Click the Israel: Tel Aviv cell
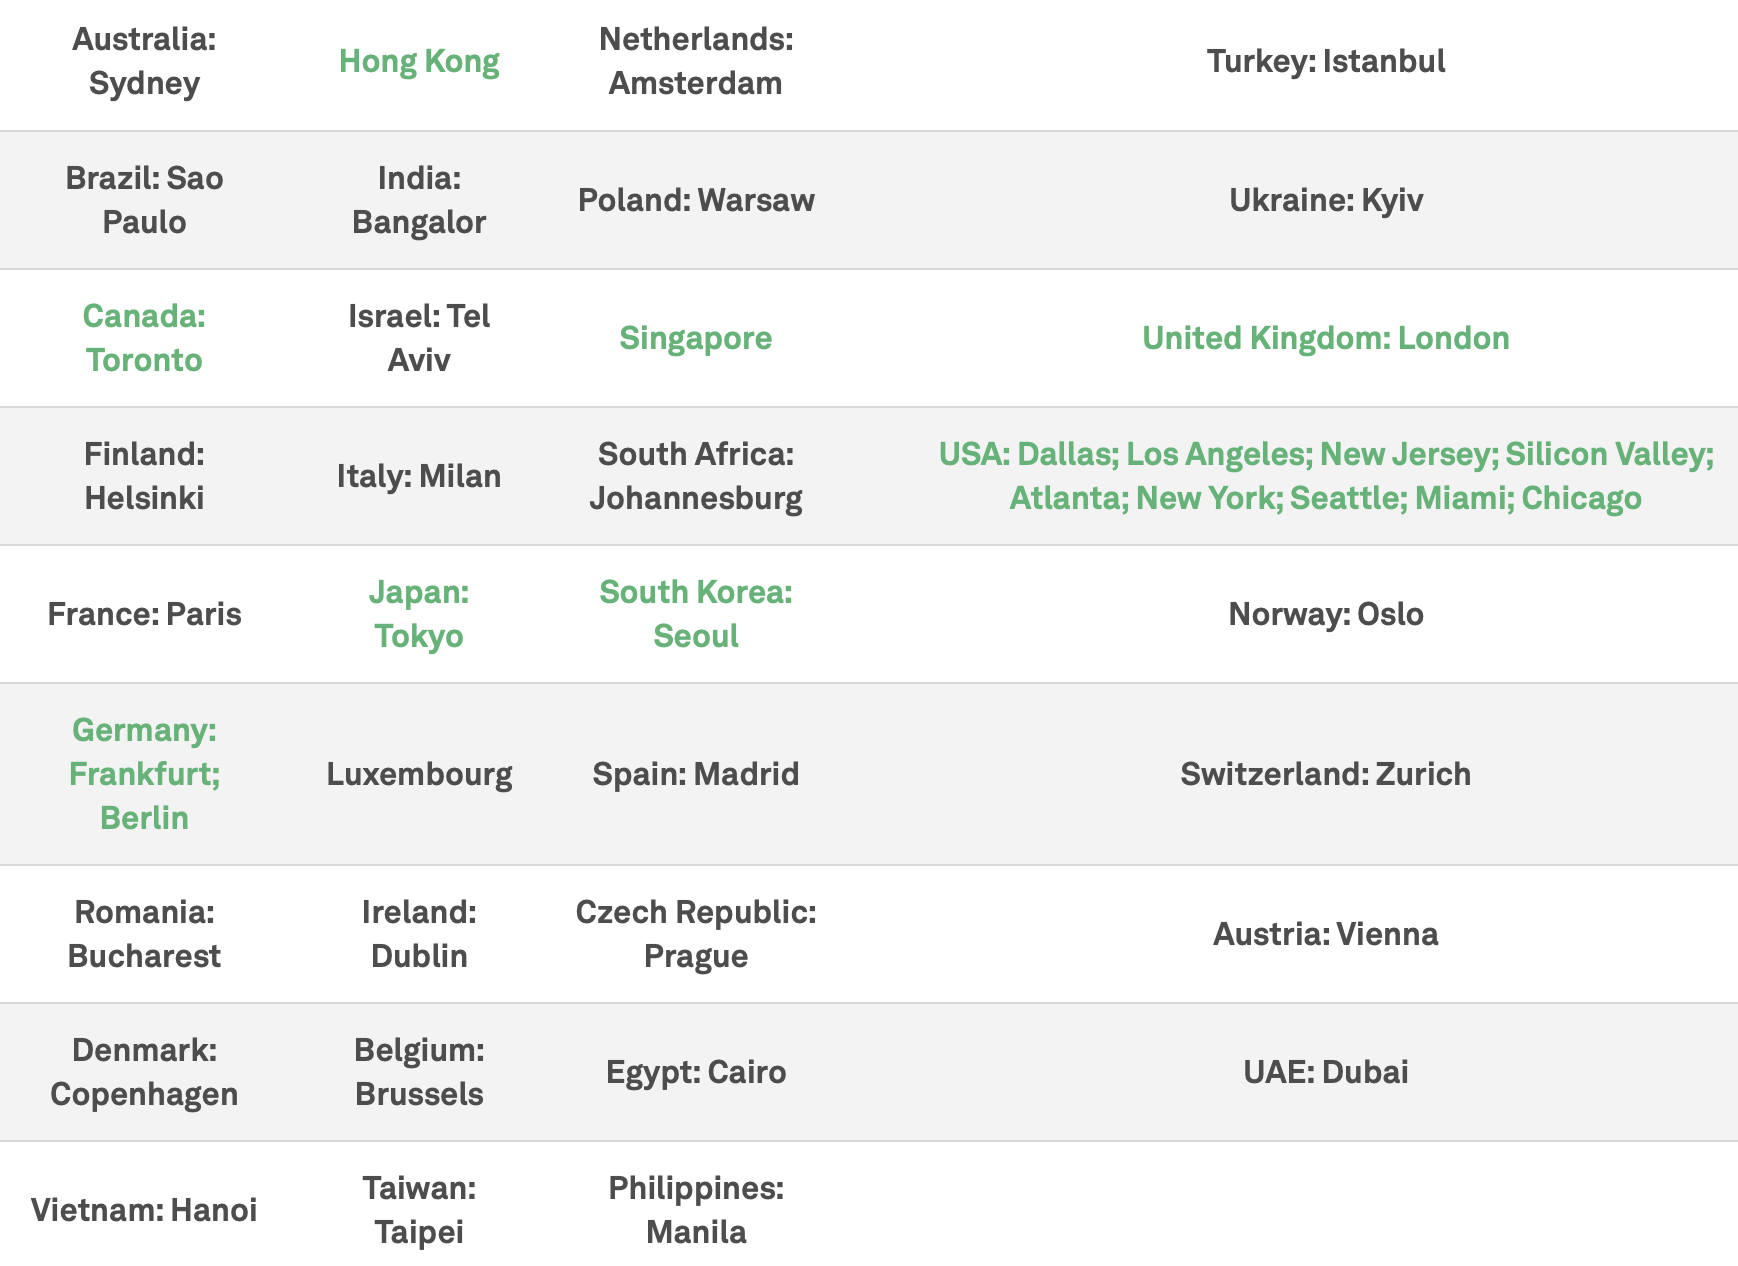 tap(419, 338)
